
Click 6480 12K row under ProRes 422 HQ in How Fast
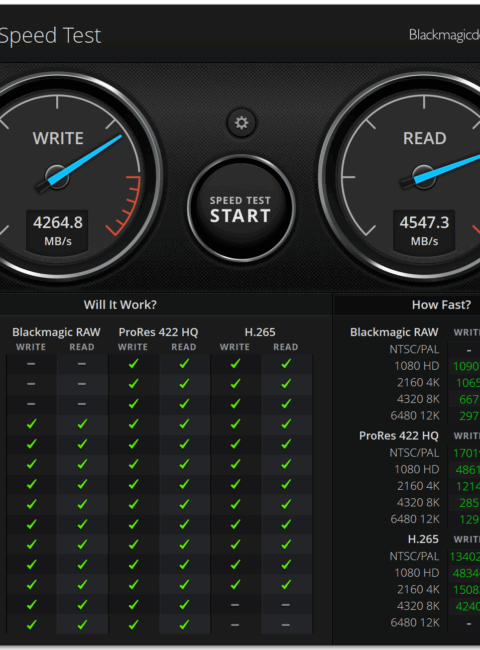(415, 519)
